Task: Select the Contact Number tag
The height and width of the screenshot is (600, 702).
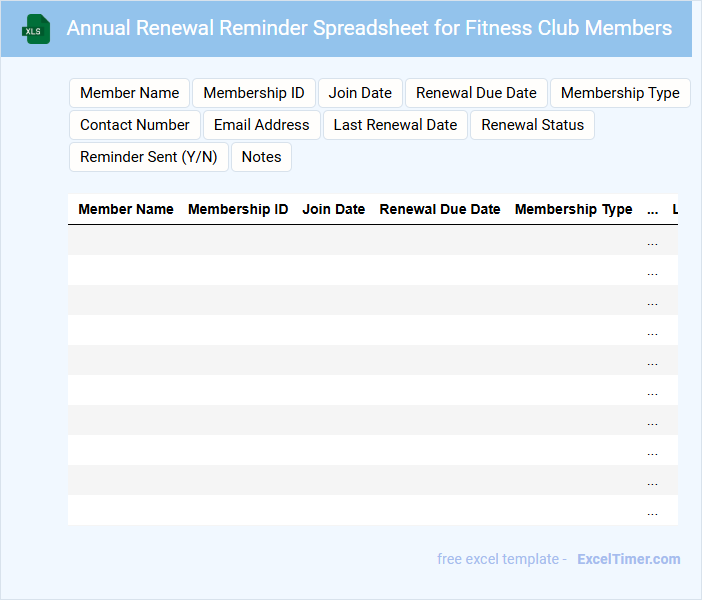Action: point(135,125)
